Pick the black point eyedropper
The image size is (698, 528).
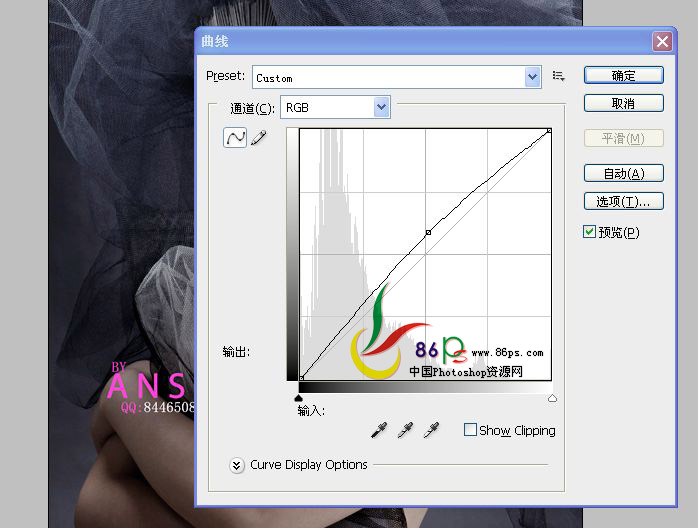[x=379, y=430]
